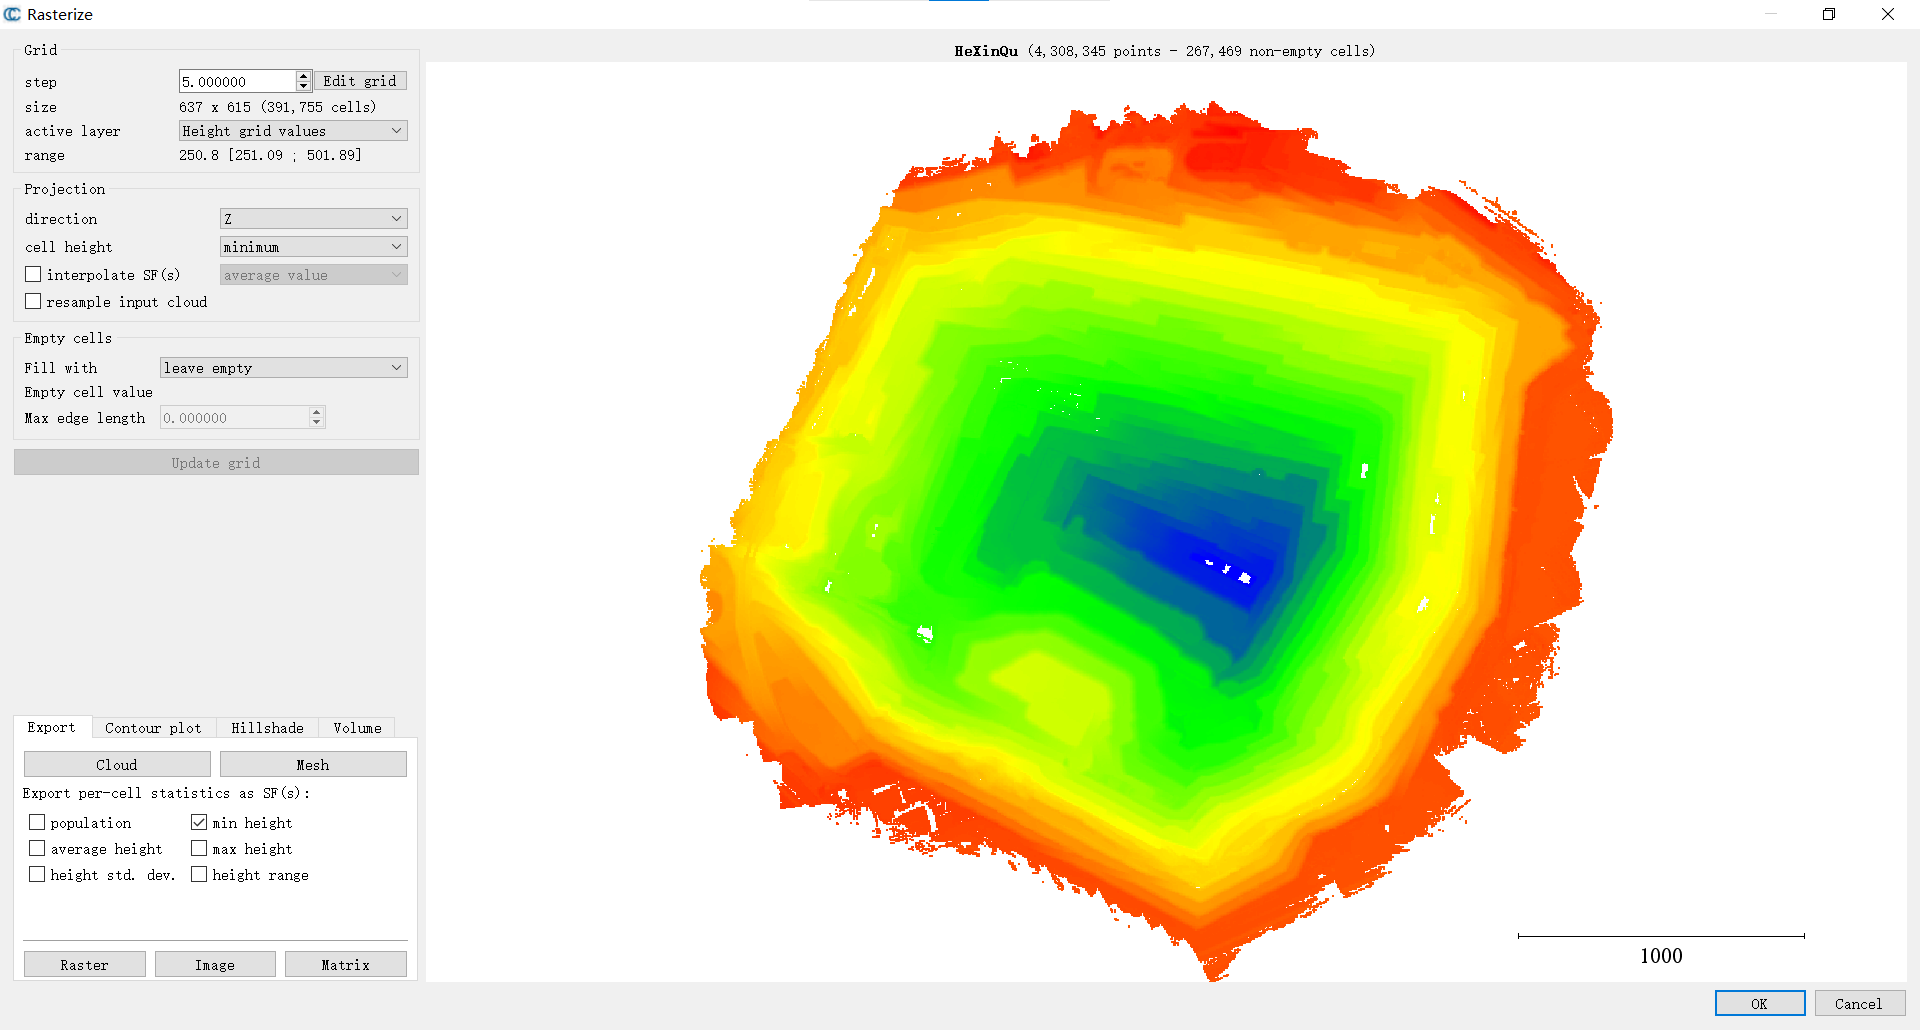Increase the step value with the up arrow
This screenshot has width=1920, height=1030.
[303, 76]
